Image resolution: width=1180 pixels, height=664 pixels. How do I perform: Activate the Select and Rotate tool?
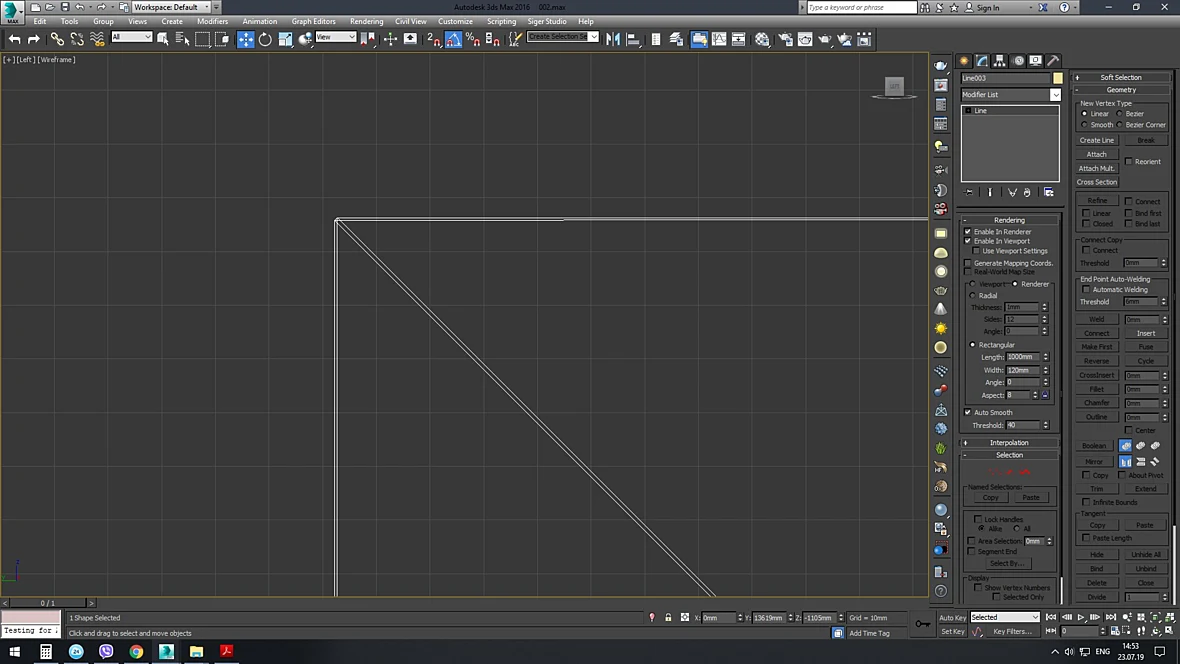point(265,39)
